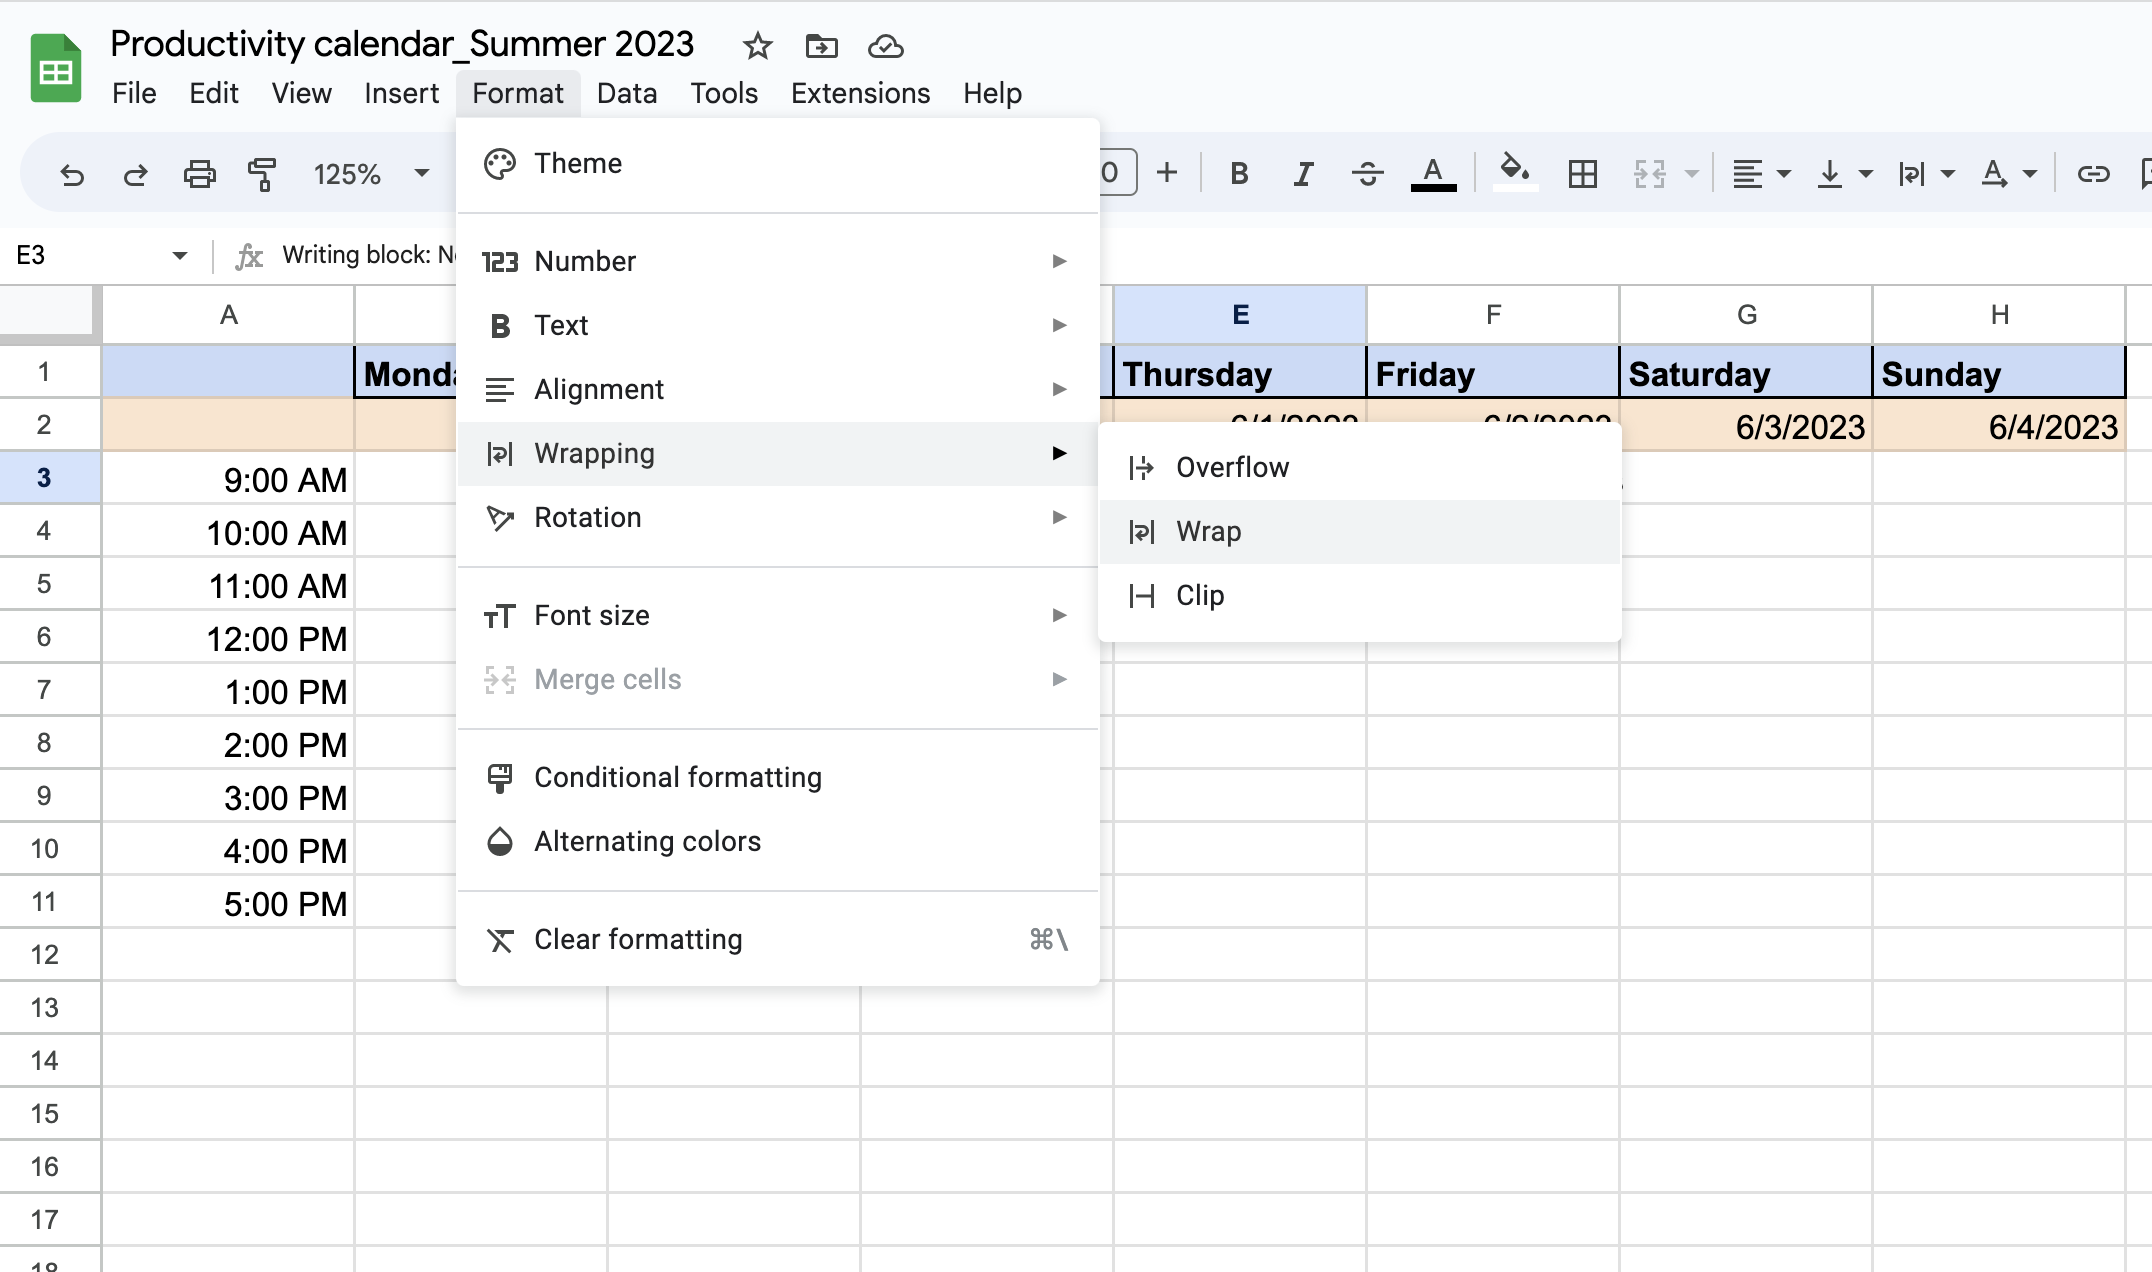Expand the Font size submenu

pyautogui.click(x=780, y=613)
